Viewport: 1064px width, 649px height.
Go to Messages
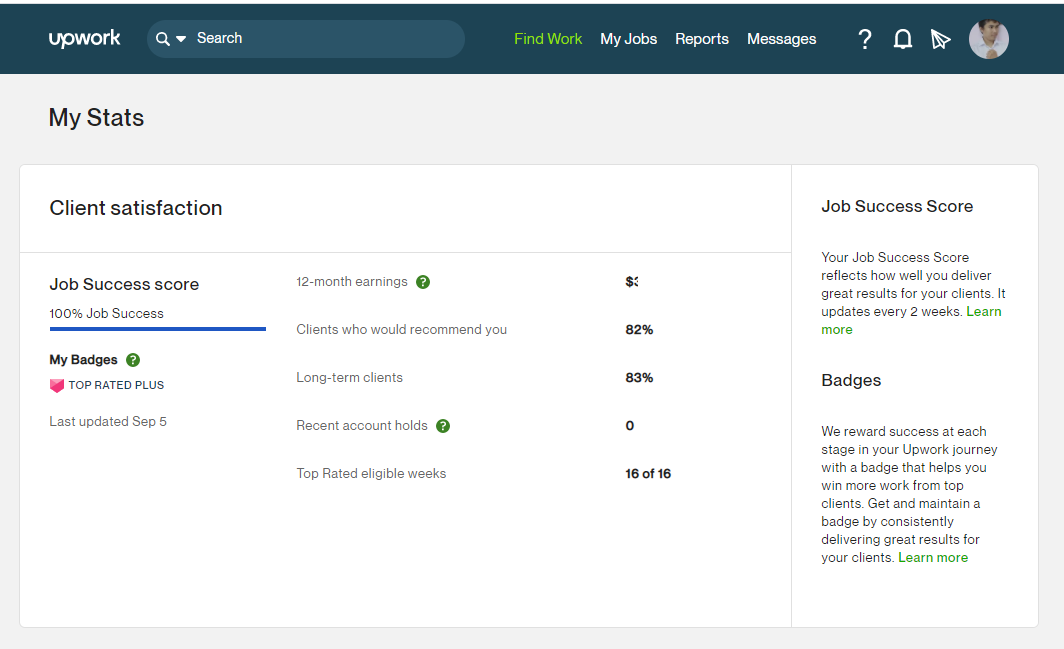pyautogui.click(x=782, y=39)
